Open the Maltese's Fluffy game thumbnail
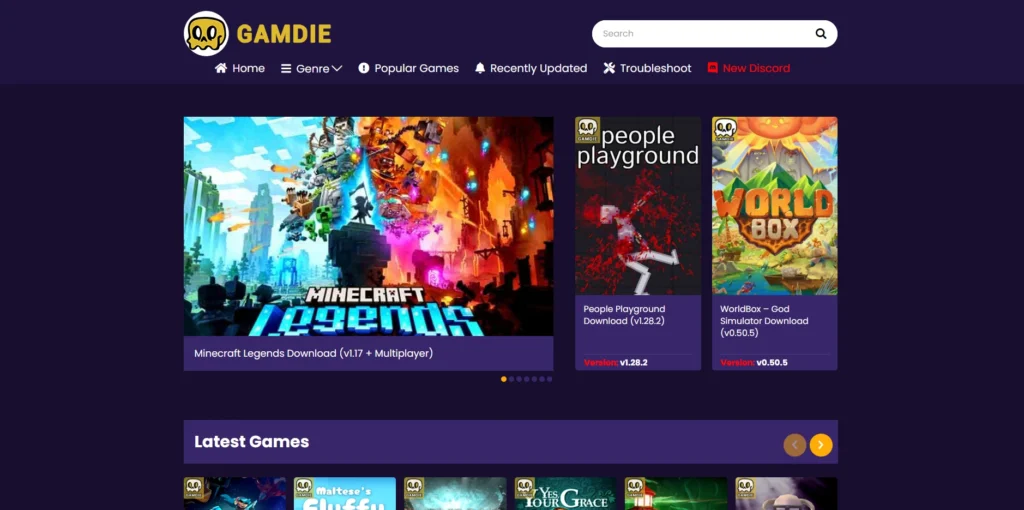This screenshot has height=510, width=1024. coord(345,494)
